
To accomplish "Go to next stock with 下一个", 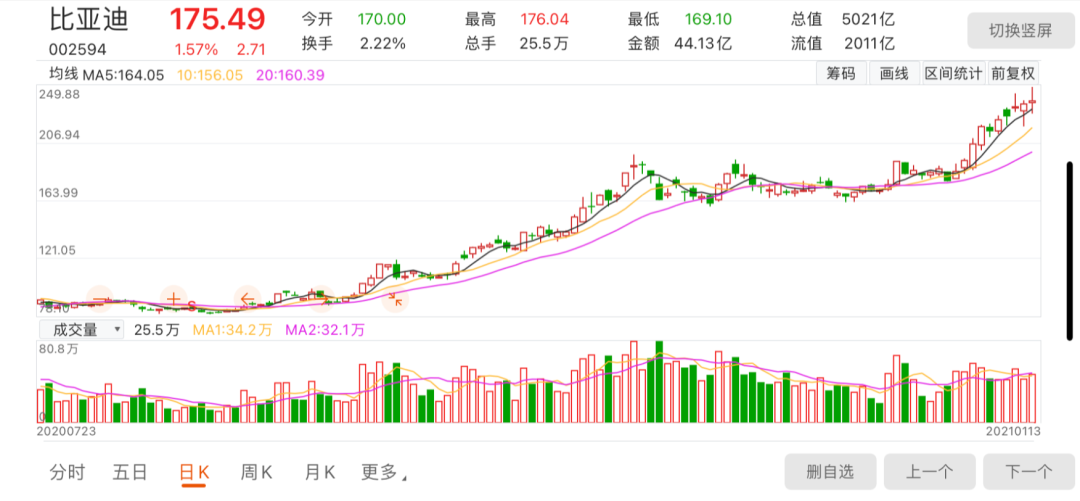I will pos(1029,472).
